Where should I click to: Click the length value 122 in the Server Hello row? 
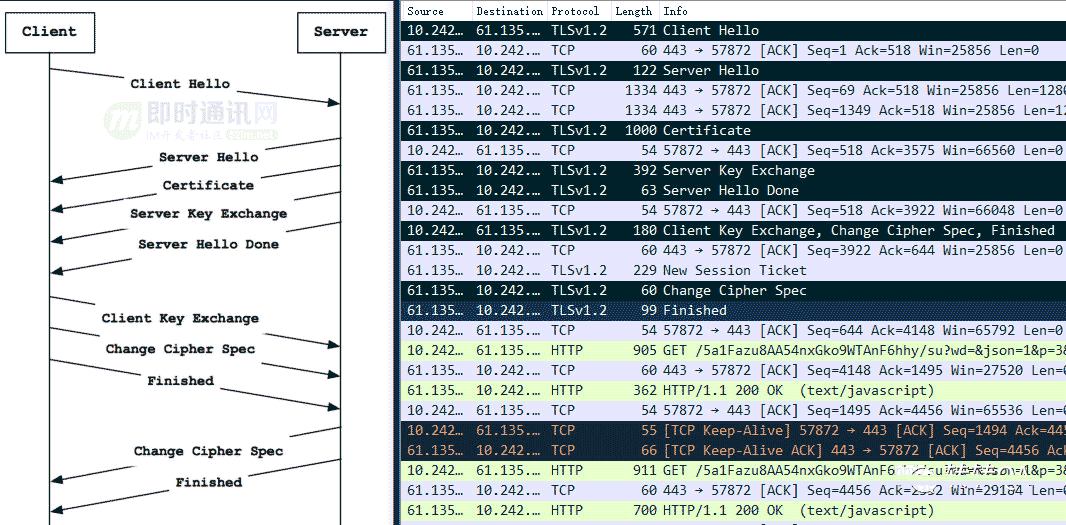(644, 71)
